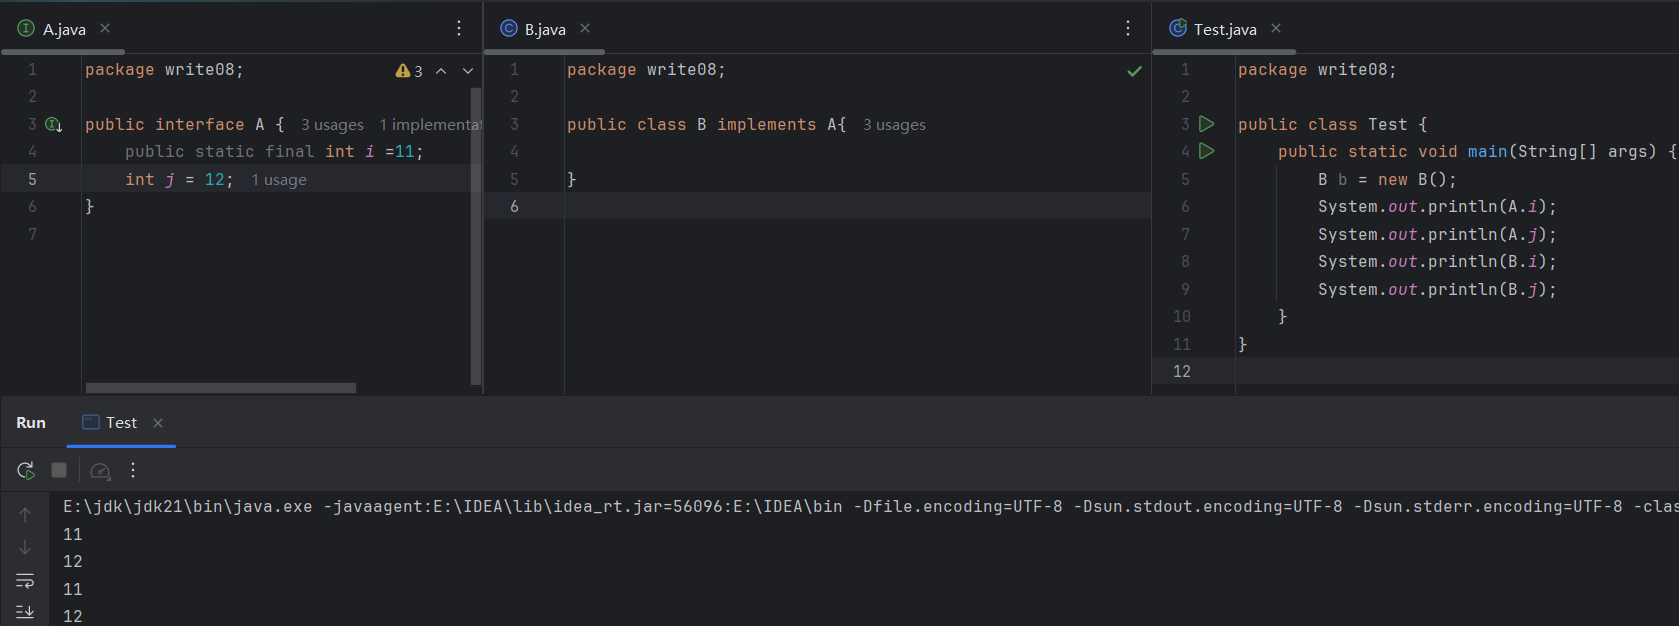Place cursor on println(A.i) line in Test.java
Image resolution: width=1679 pixels, height=626 pixels.
(1437, 207)
